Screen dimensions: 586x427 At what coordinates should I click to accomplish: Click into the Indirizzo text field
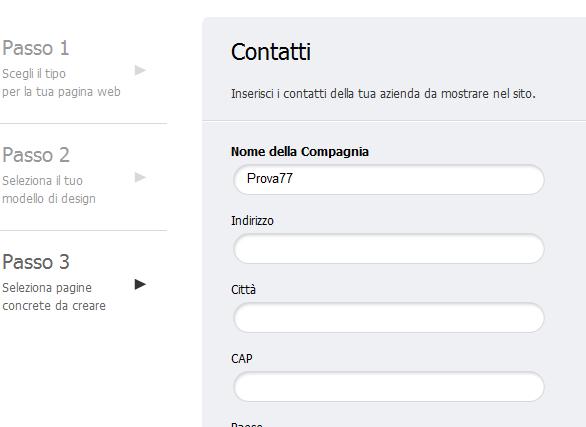pyautogui.click(x=389, y=249)
